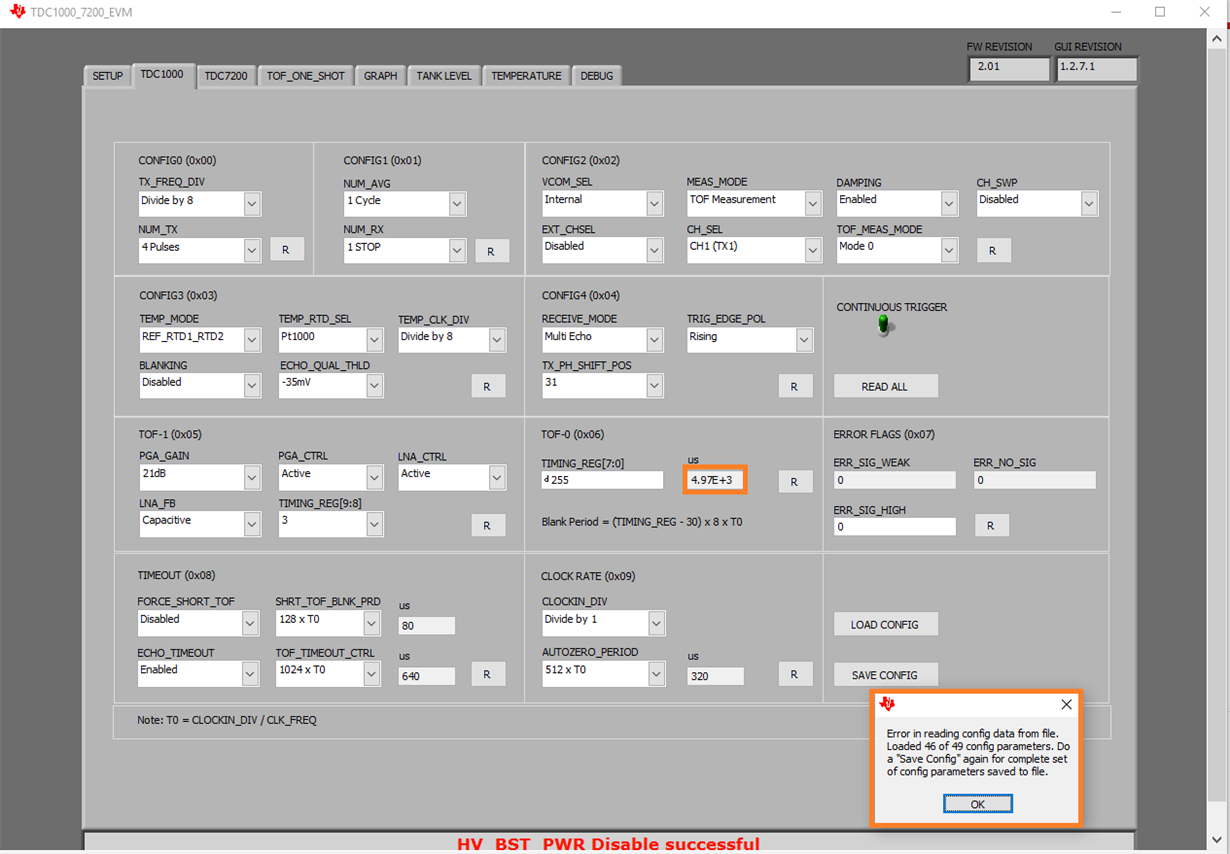Expand the MEAS_MODE dropdown

(x=813, y=203)
